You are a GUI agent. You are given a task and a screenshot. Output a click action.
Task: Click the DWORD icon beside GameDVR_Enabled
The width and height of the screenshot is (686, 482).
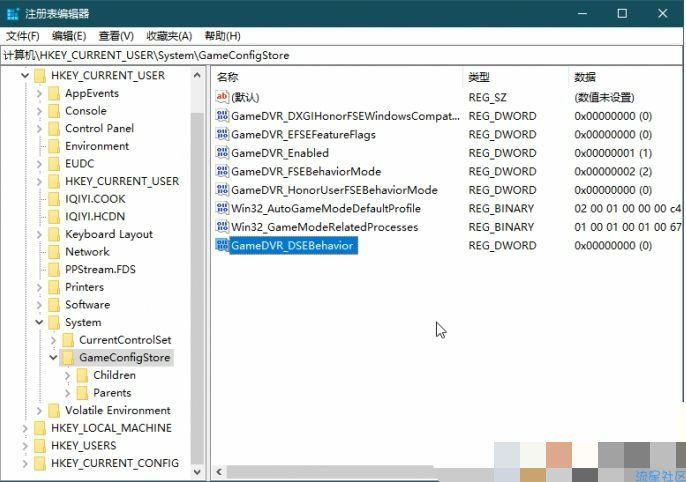click(x=222, y=153)
